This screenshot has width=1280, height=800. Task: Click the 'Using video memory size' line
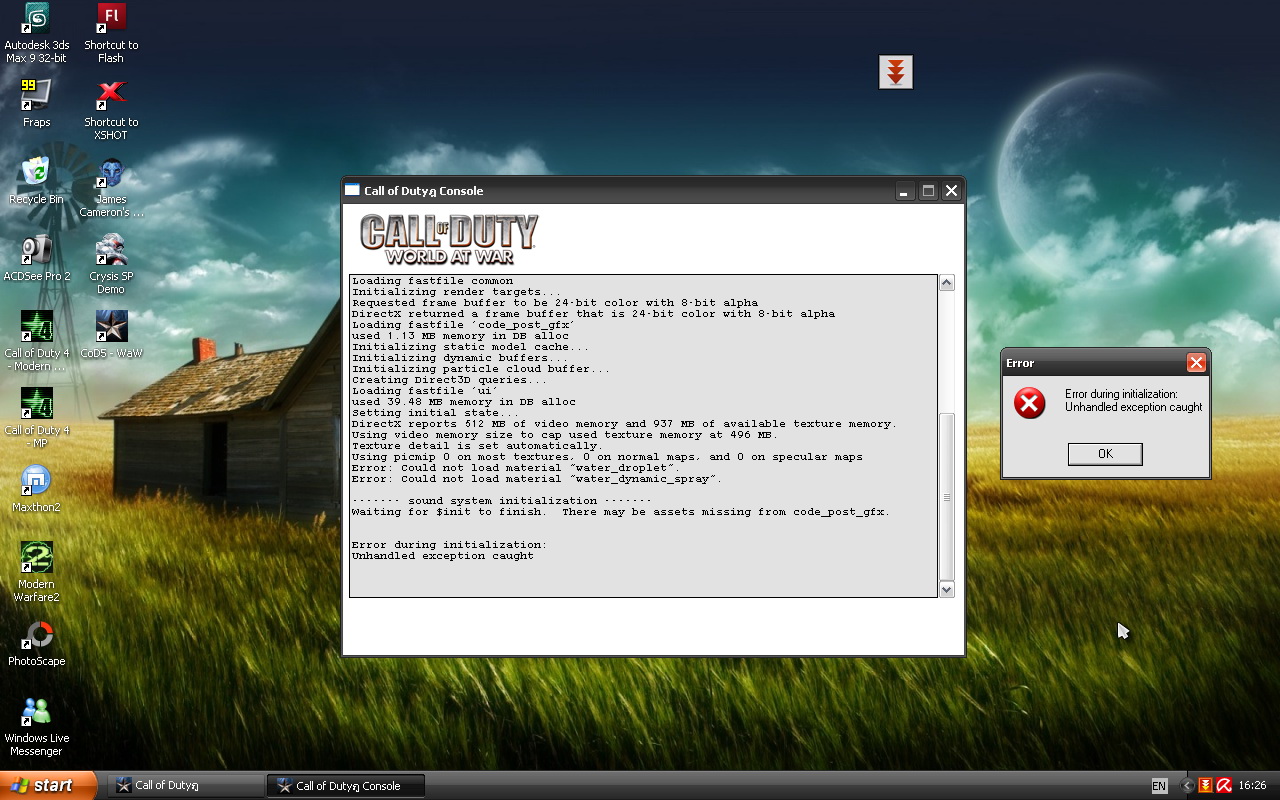coord(565,435)
